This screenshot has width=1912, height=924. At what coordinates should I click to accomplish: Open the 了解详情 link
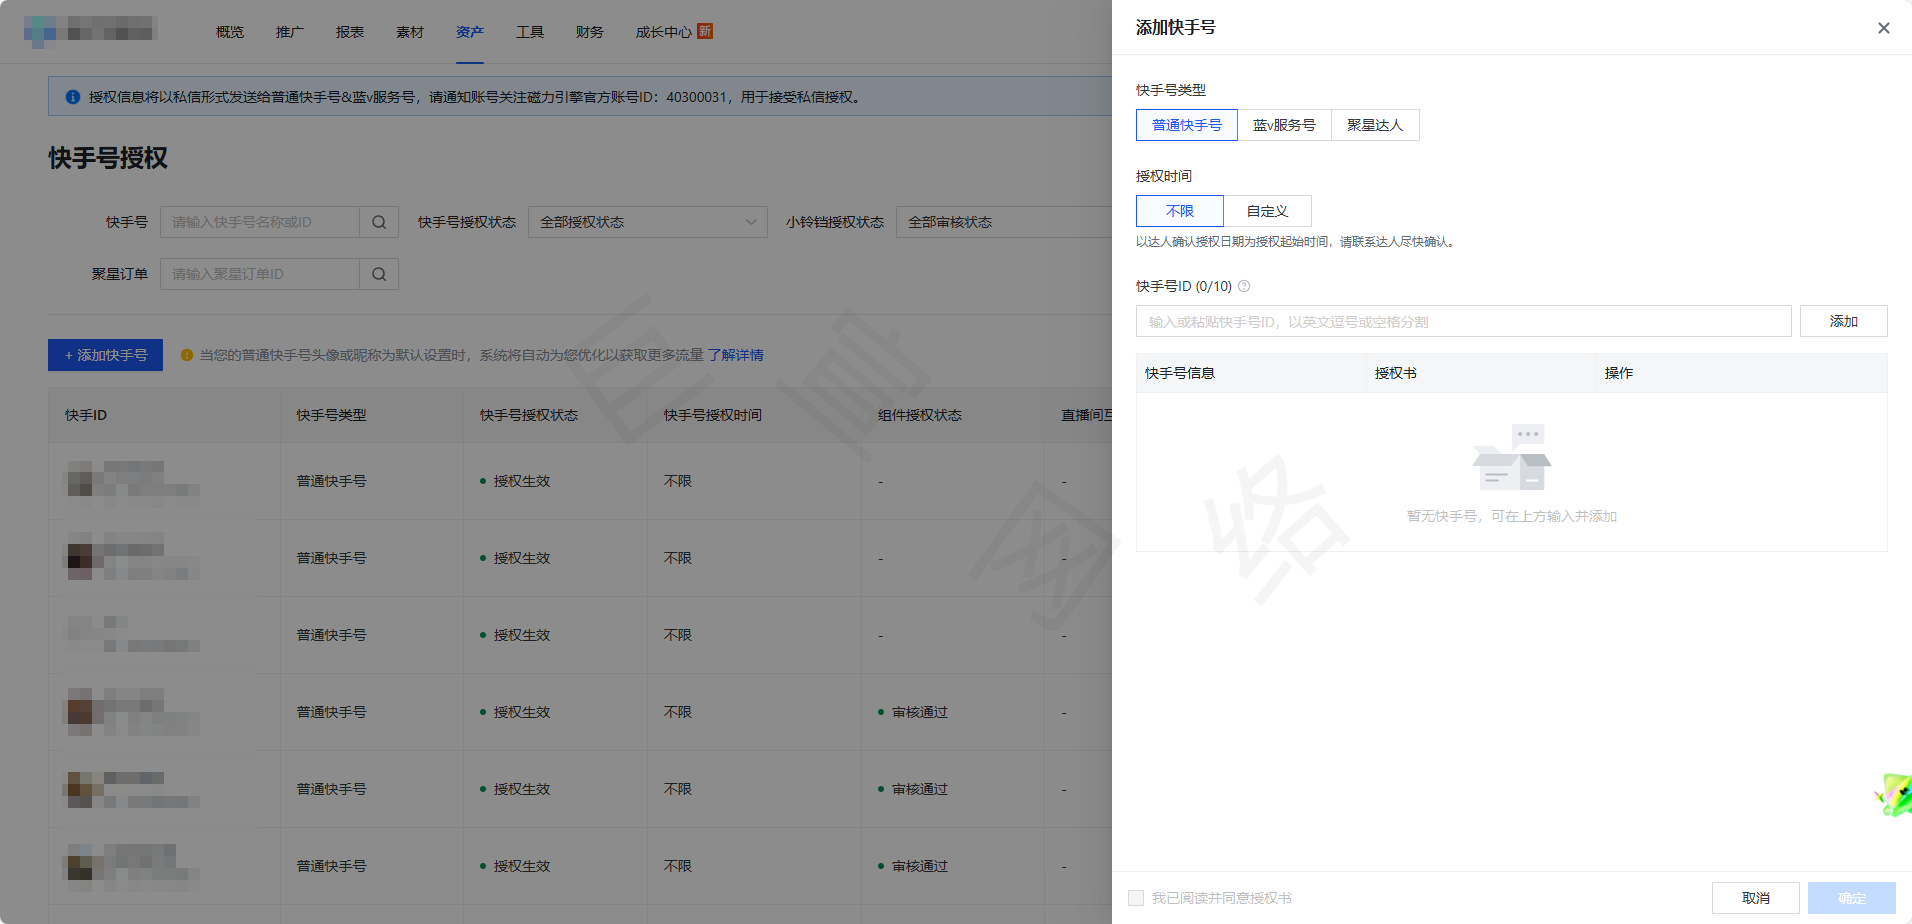735,355
